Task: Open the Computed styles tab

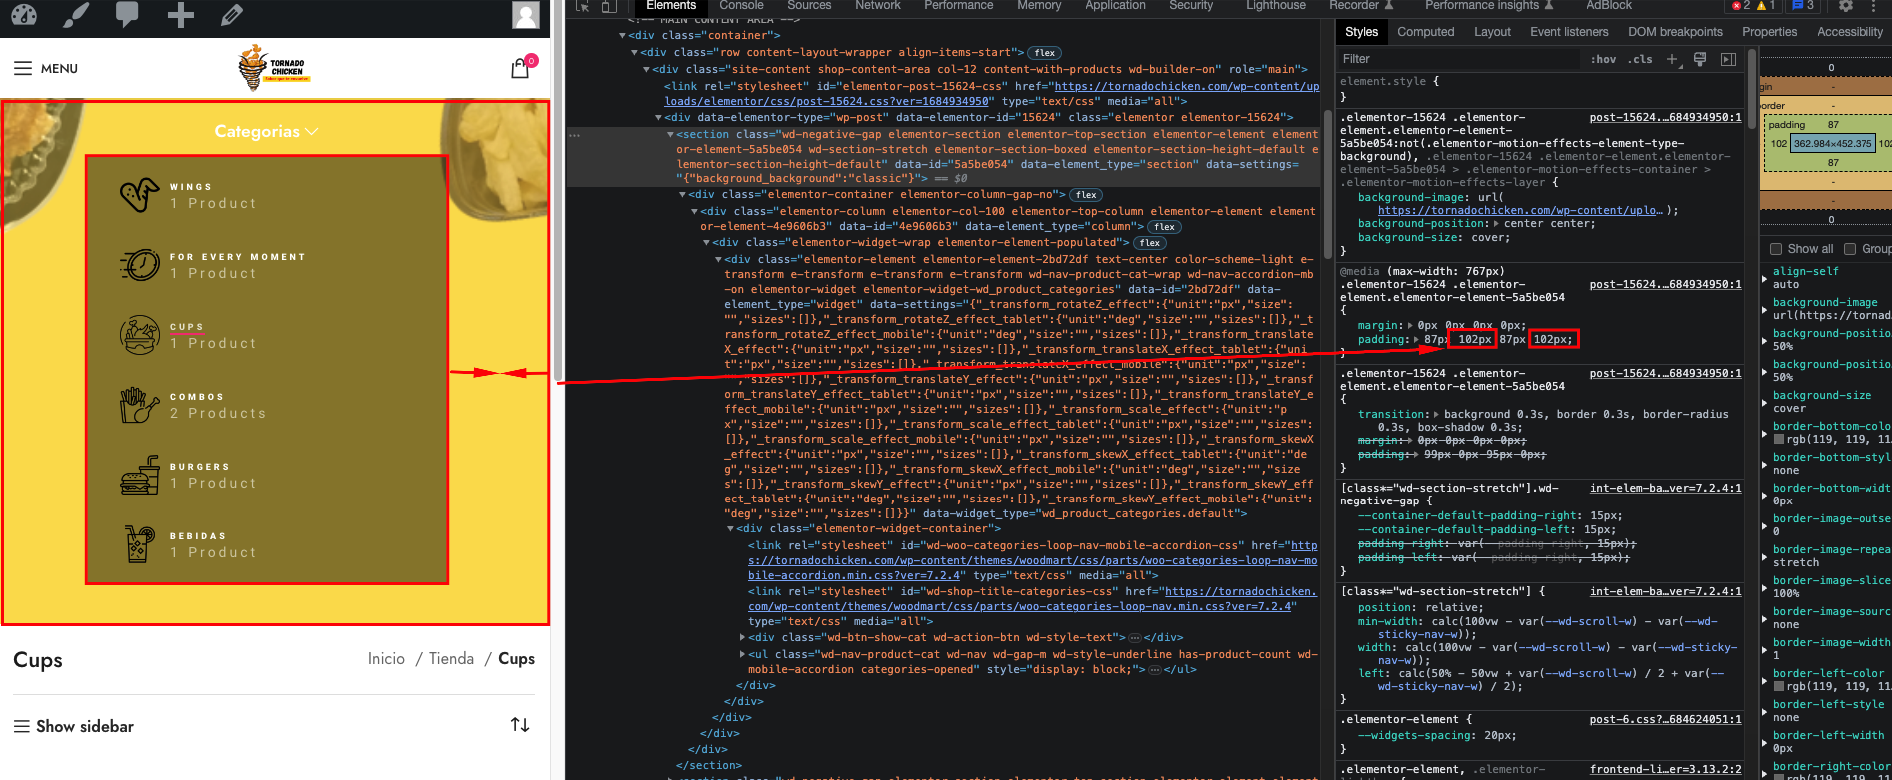Action: click(x=1425, y=32)
